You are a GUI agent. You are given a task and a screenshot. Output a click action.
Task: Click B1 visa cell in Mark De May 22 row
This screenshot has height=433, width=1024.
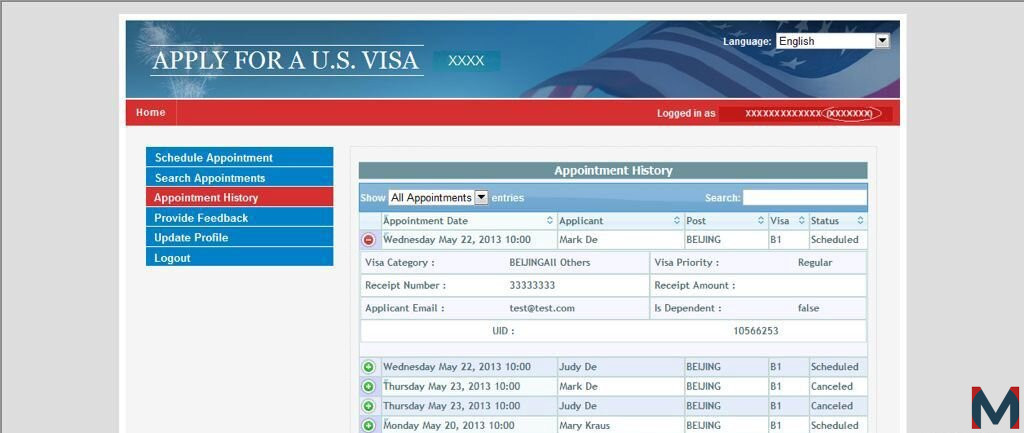click(x=788, y=240)
